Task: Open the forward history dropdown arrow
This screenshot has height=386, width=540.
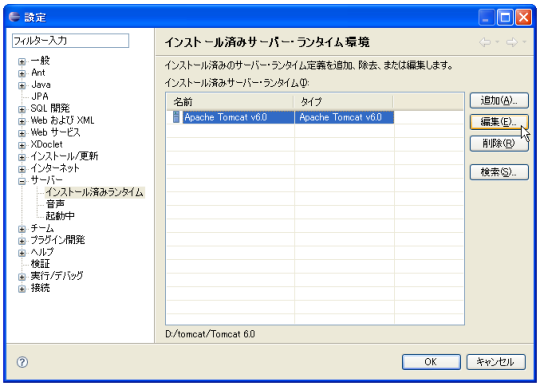Action: pyautogui.click(x=524, y=42)
